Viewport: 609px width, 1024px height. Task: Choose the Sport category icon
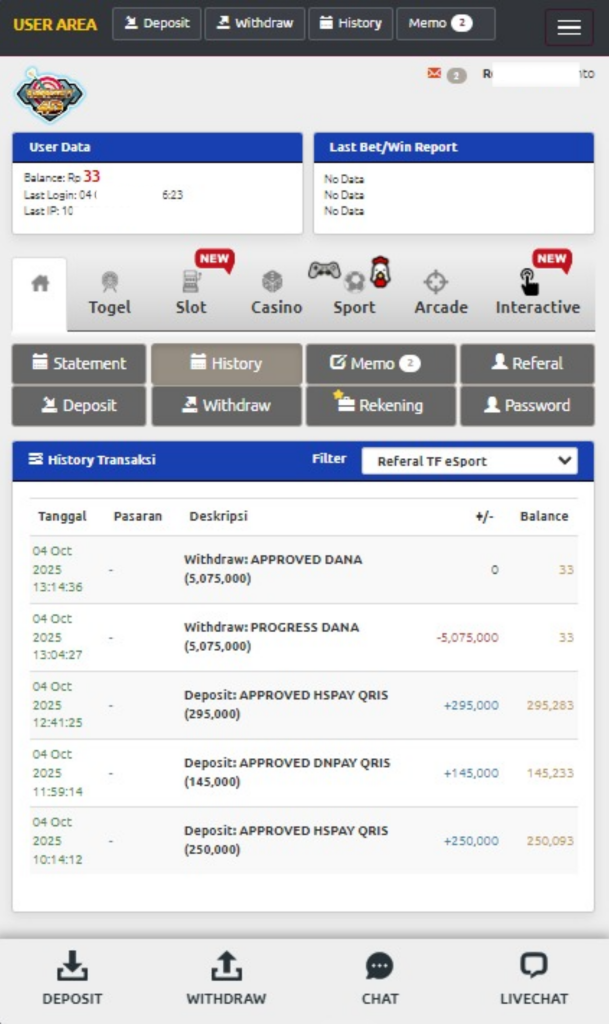354,291
